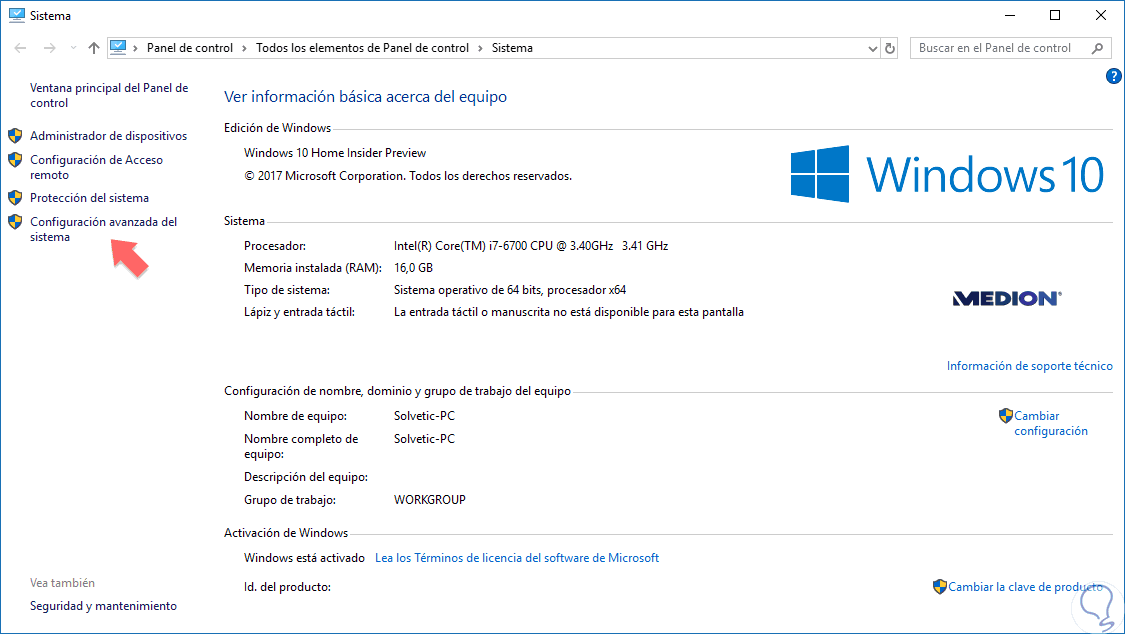1125x634 pixels.
Task: Close the Sistema window
Action: (1101, 15)
